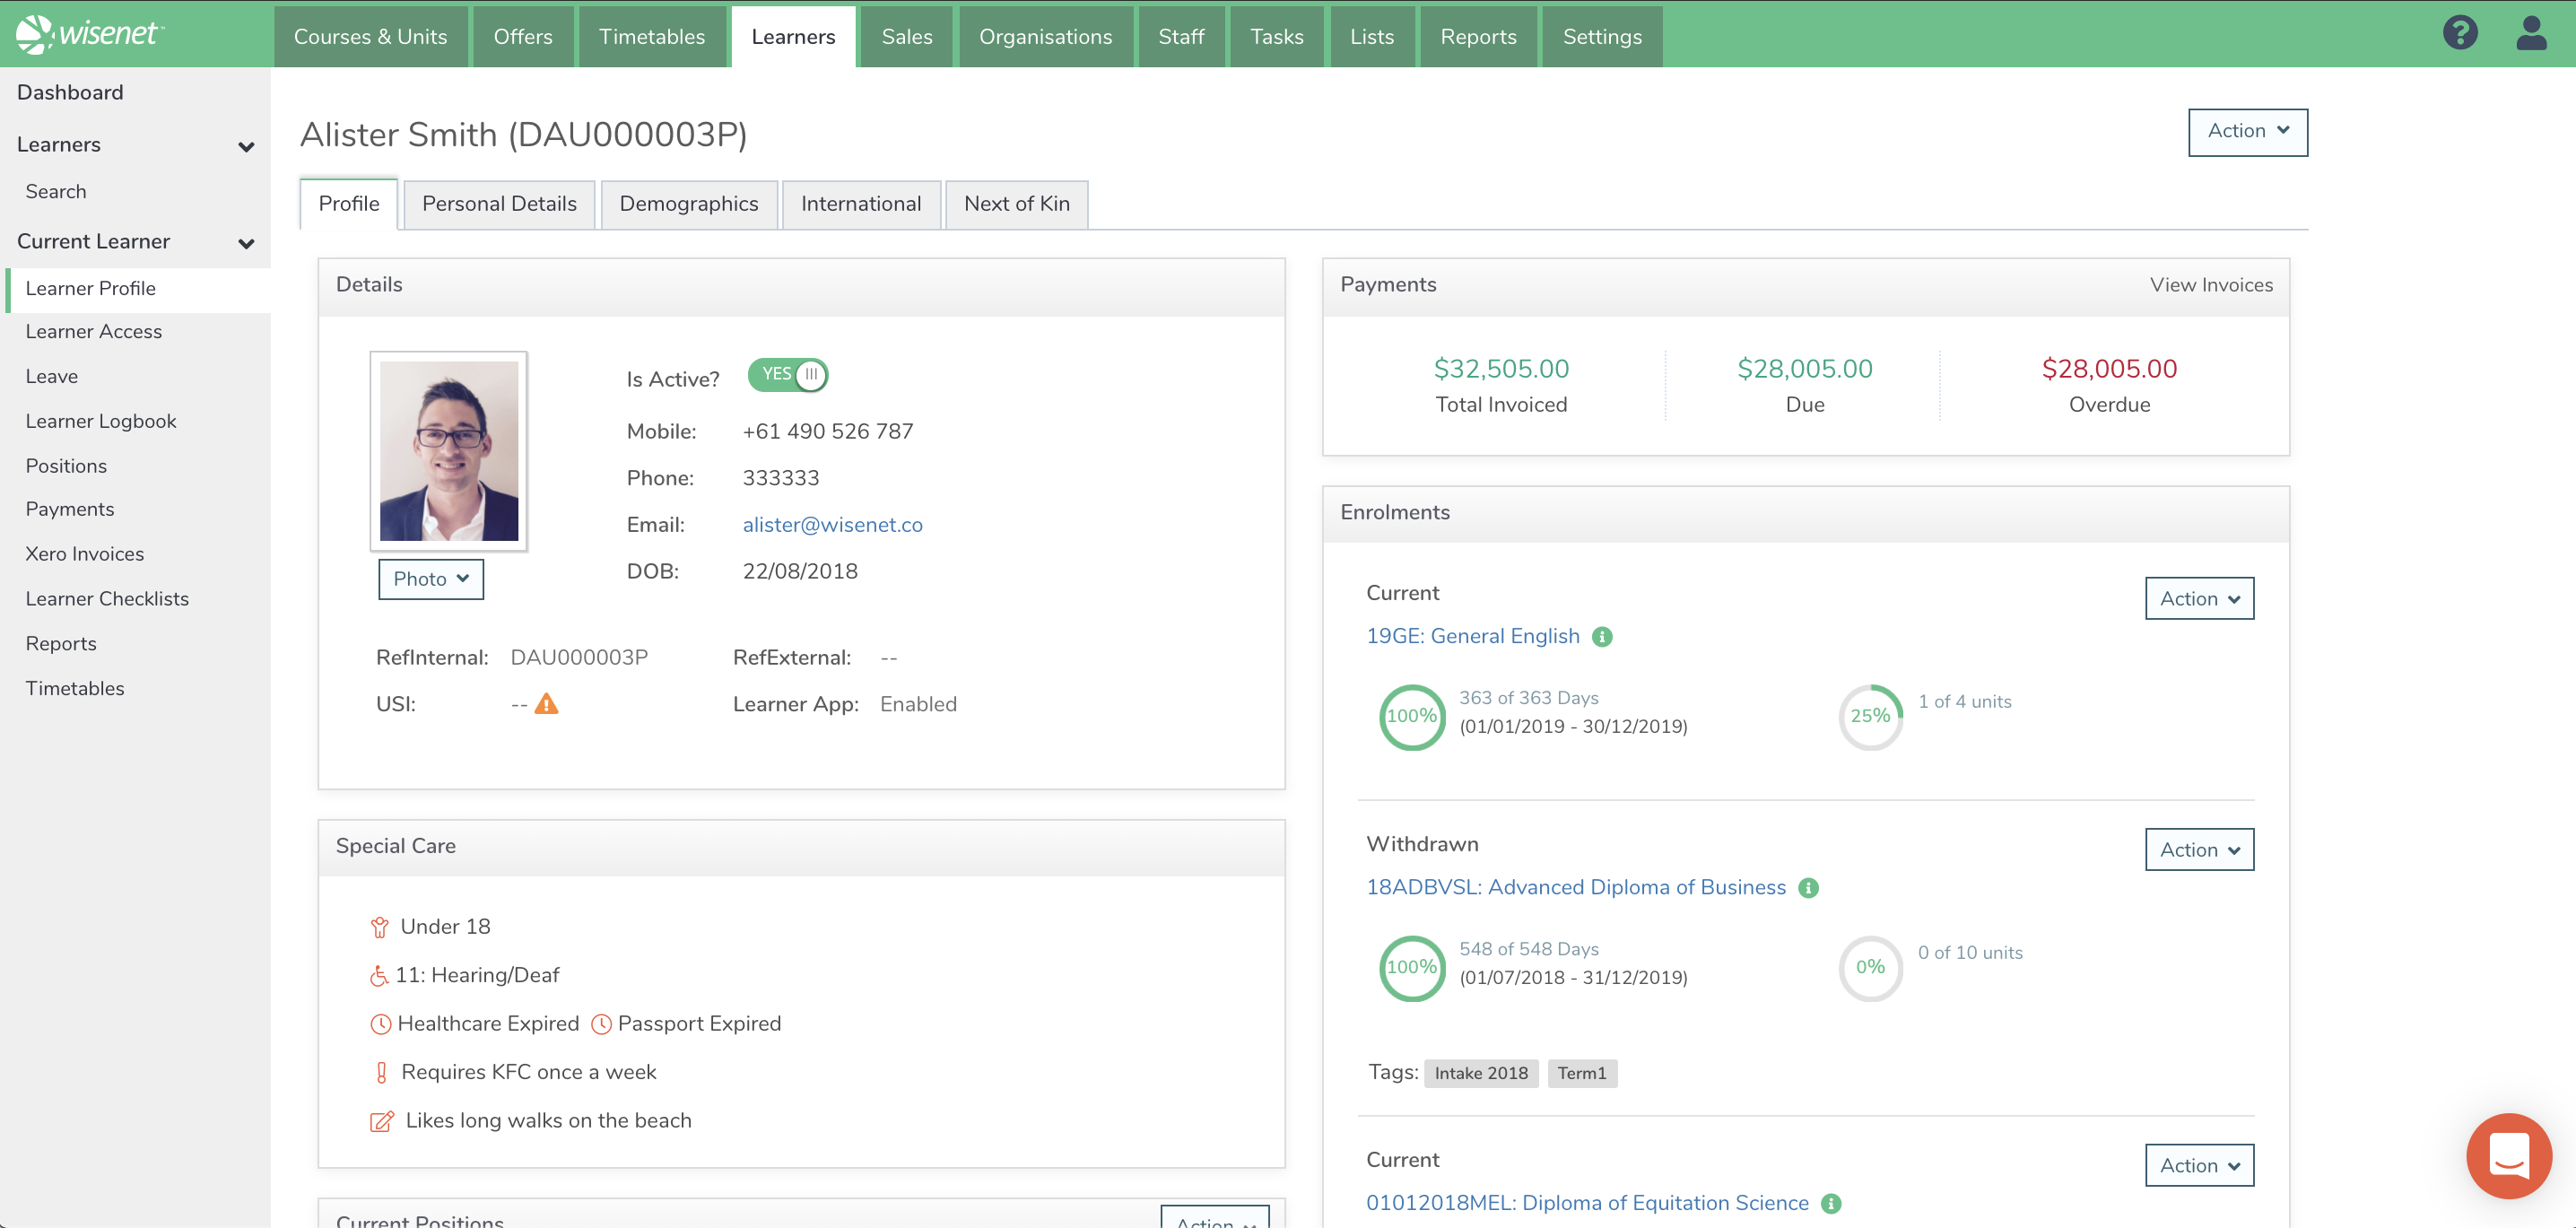Image resolution: width=2576 pixels, height=1228 pixels.
Task: Click info icon beside Advanced Diploma of Business
Action: tap(1808, 888)
